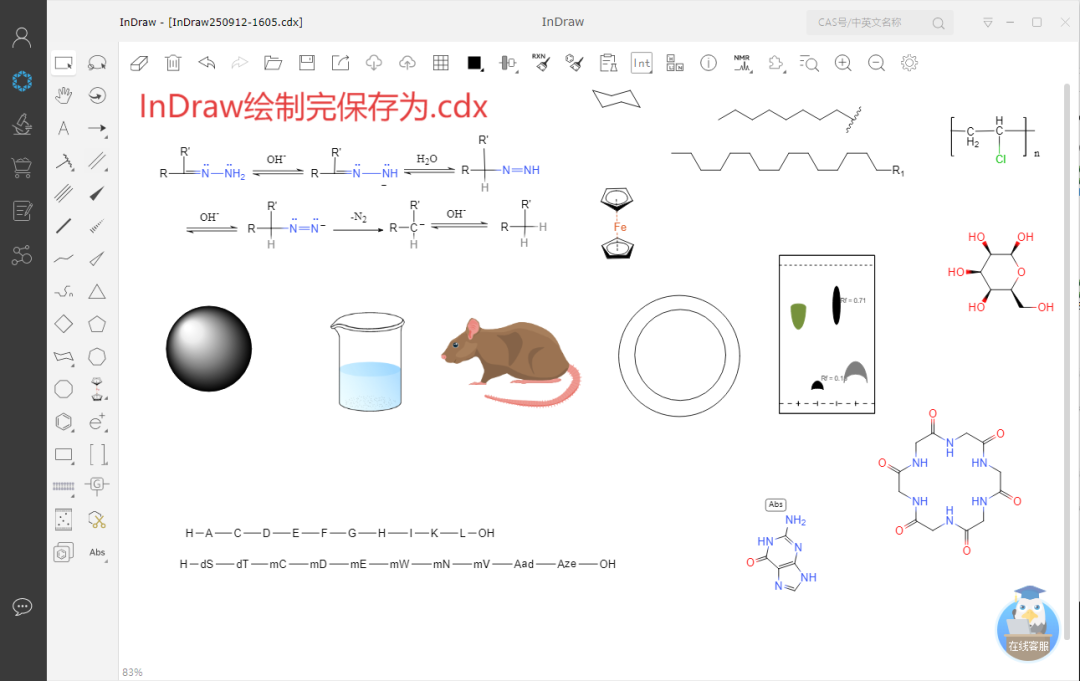The image size is (1080, 681).
Task: Select the triangle shape tool
Action: tap(97, 291)
